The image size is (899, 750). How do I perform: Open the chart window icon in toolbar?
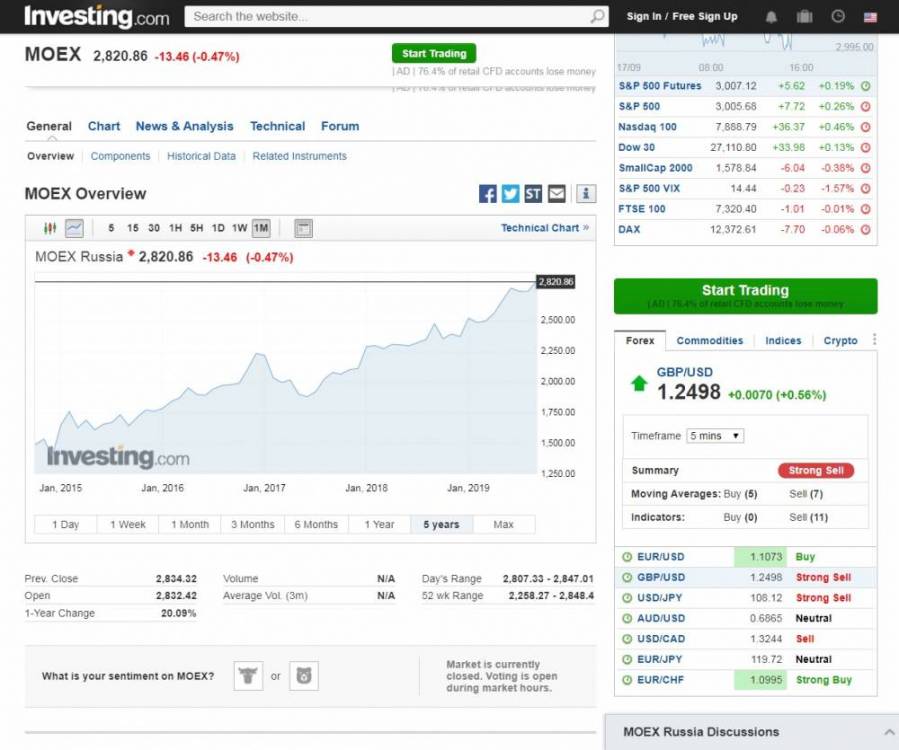pos(303,228)
